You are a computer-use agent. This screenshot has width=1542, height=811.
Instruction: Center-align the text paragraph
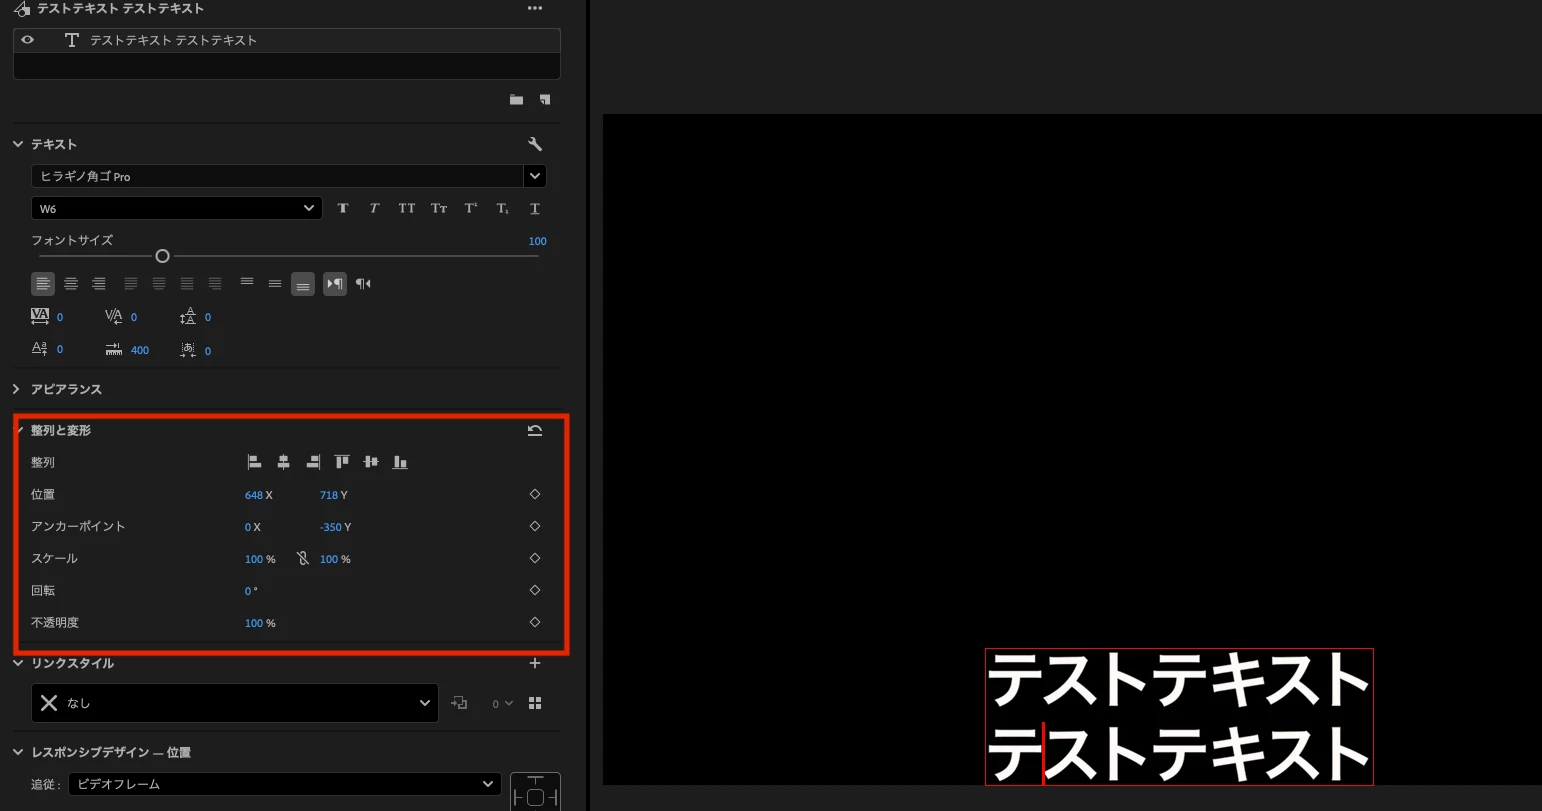71,284
